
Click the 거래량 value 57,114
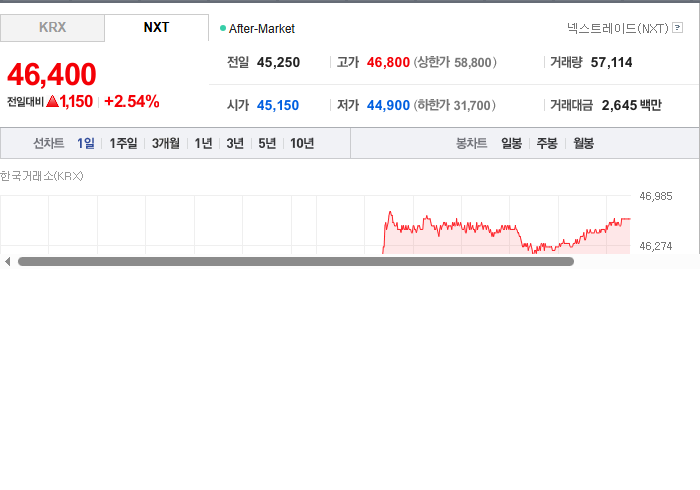coord(611,62)
